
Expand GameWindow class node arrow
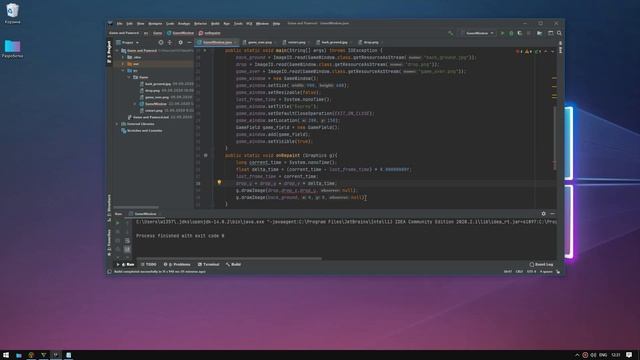[135, 104]
